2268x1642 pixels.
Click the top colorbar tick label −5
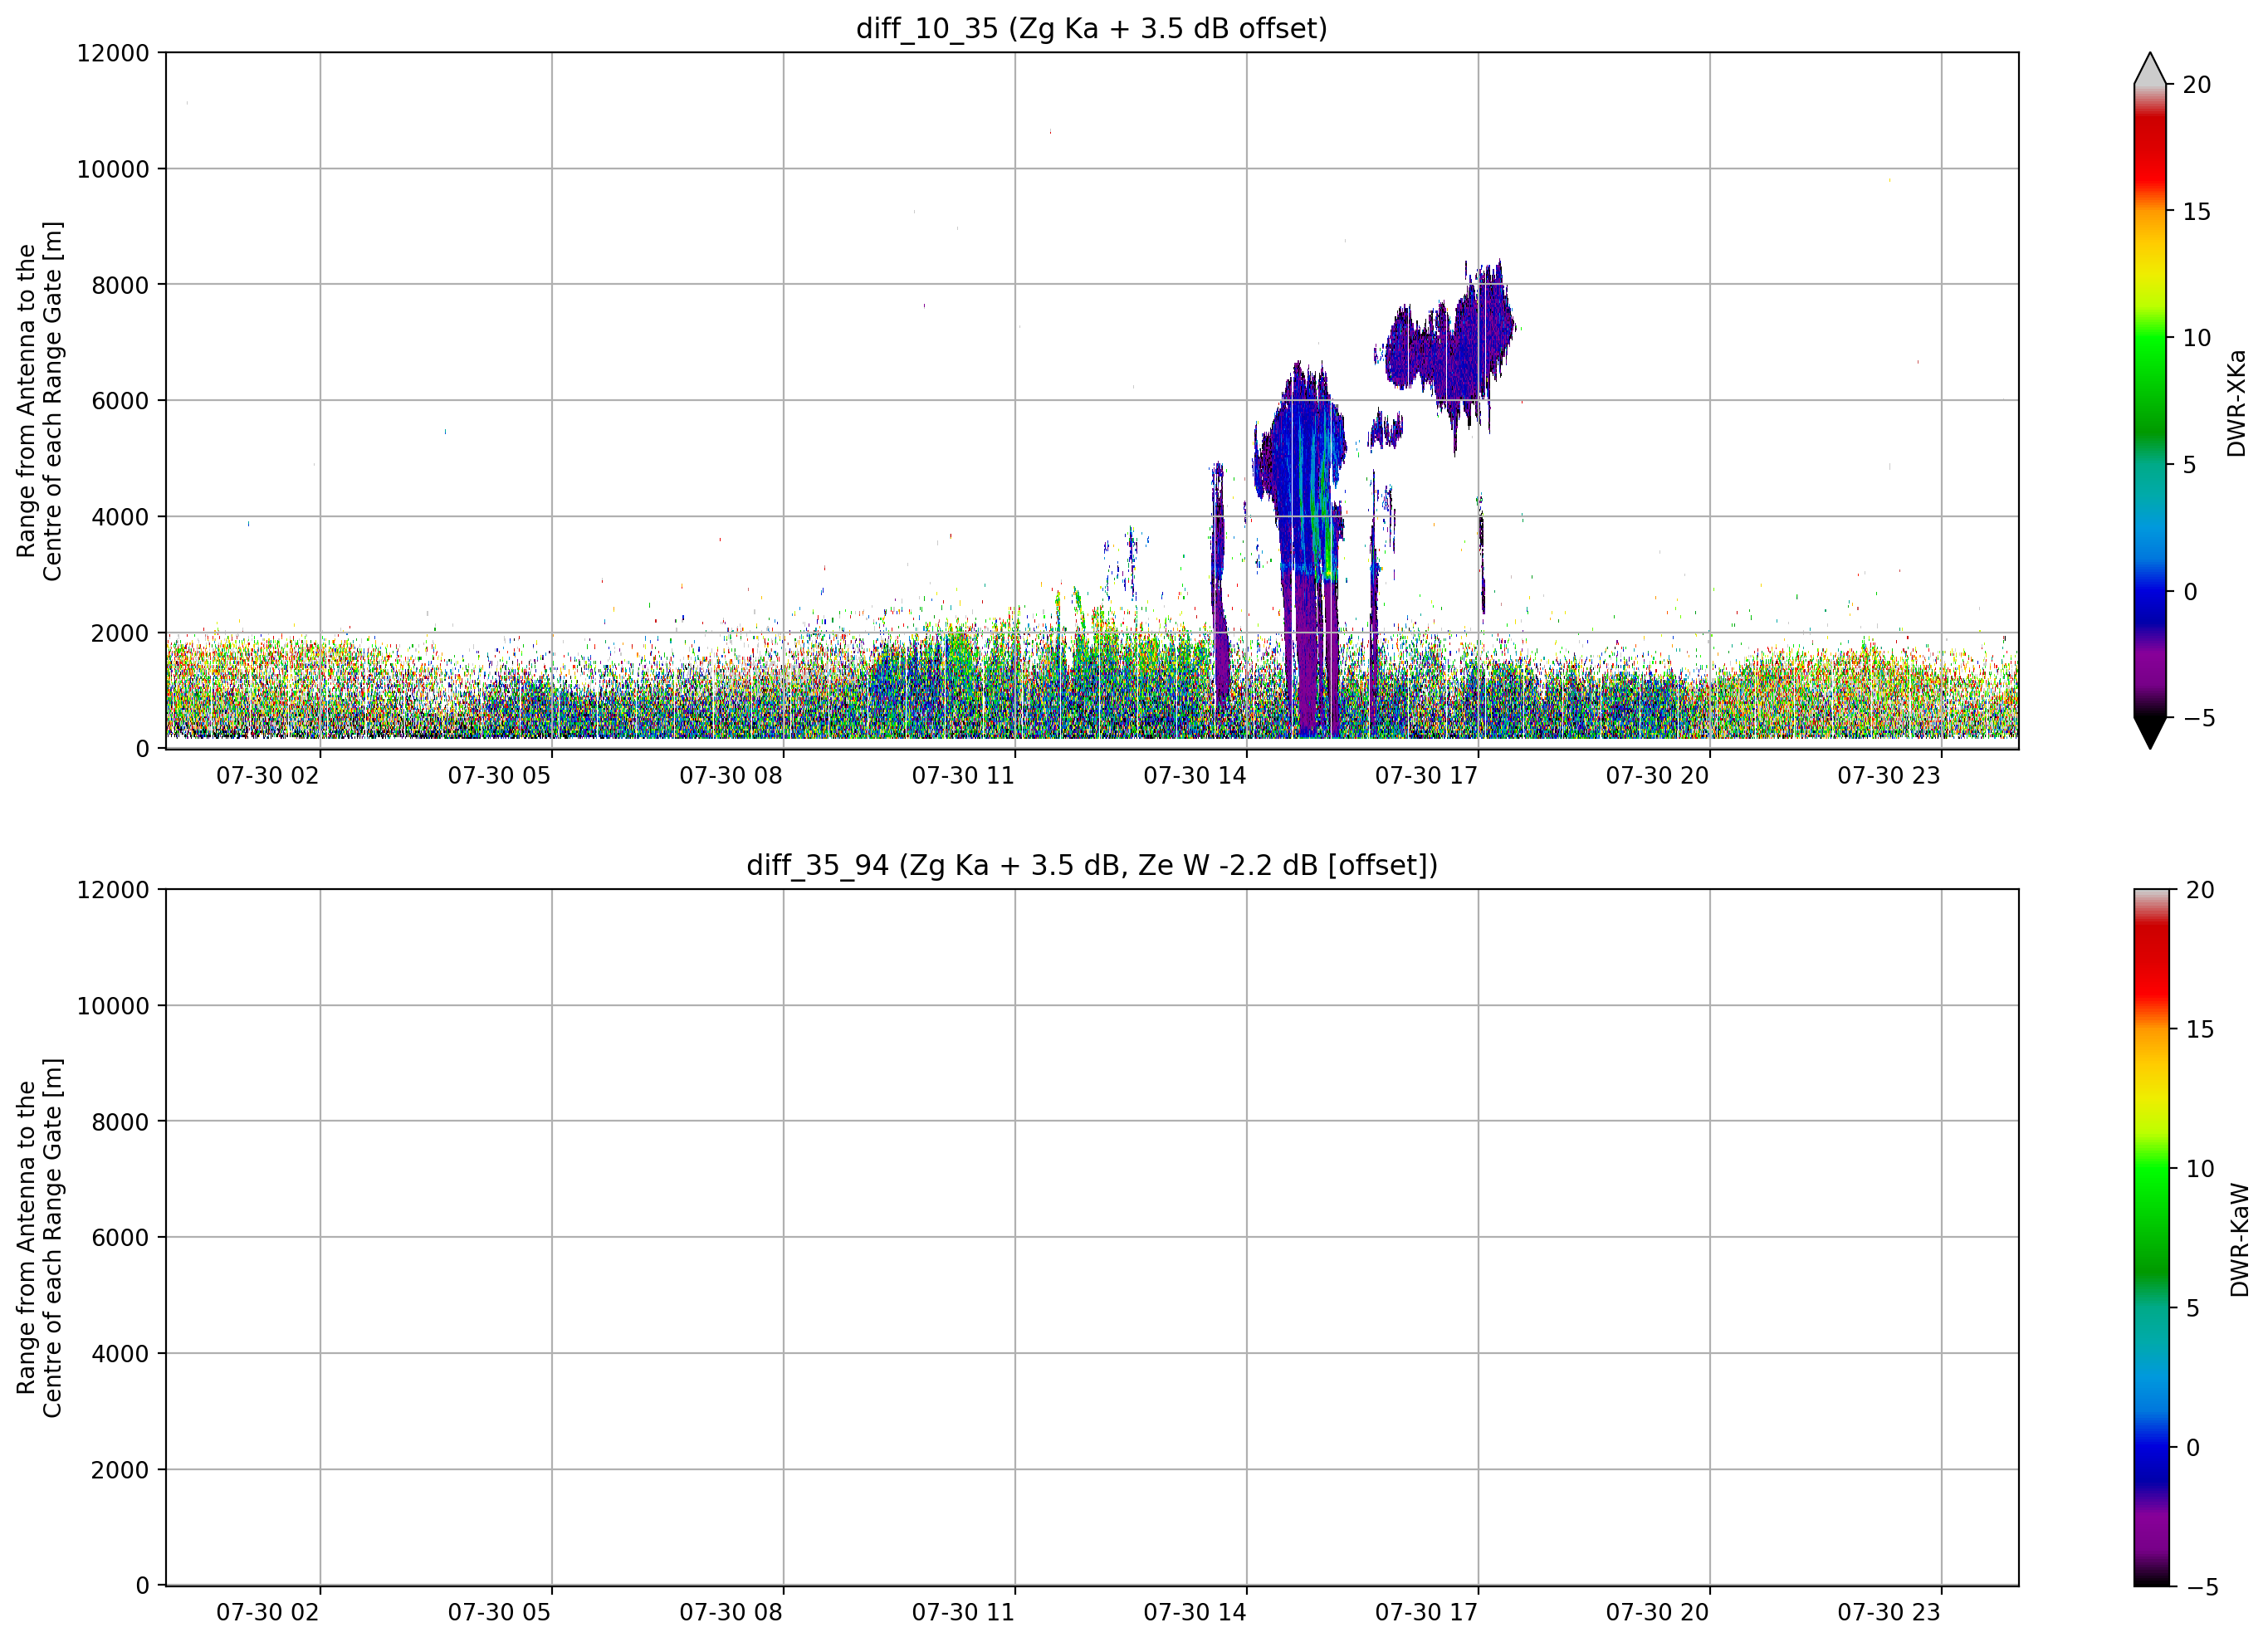point(2198,718)
